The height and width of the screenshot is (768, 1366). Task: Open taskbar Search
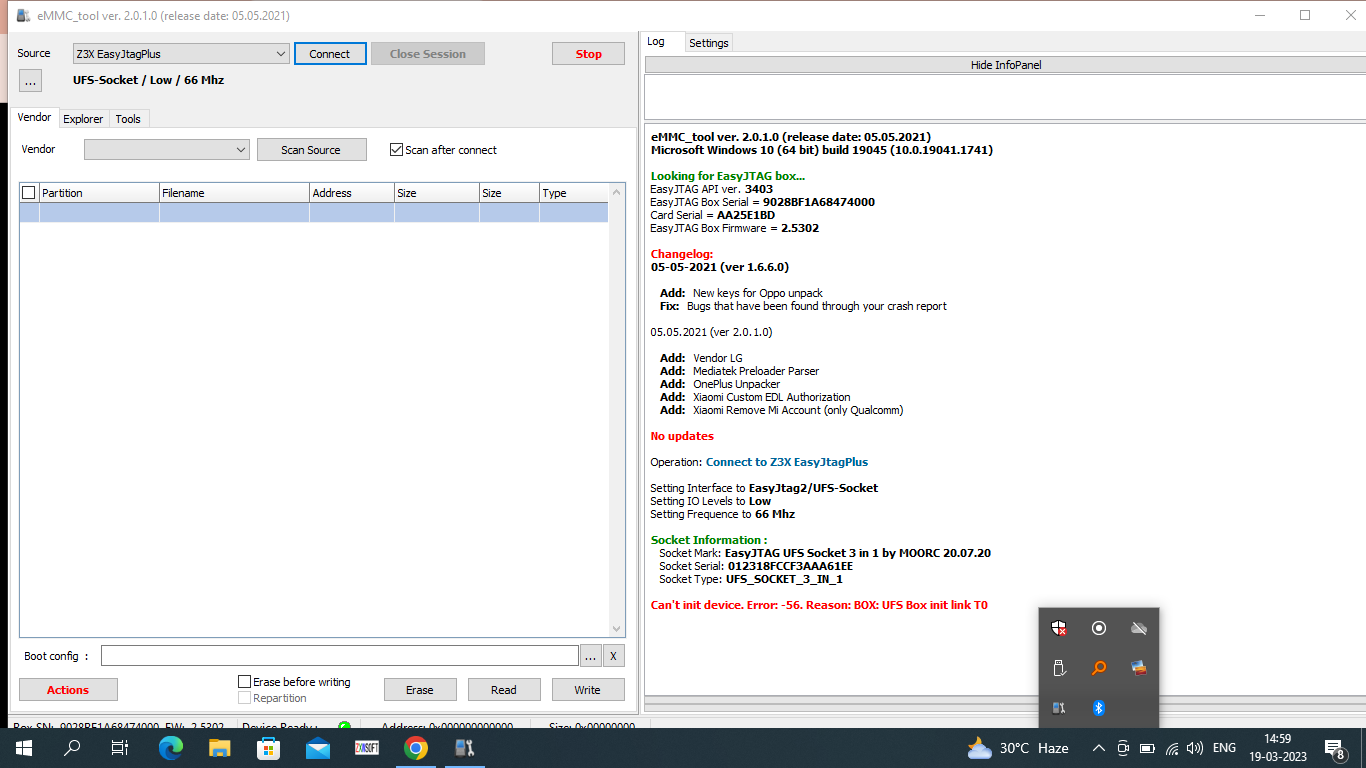click(x=72, y=748)
